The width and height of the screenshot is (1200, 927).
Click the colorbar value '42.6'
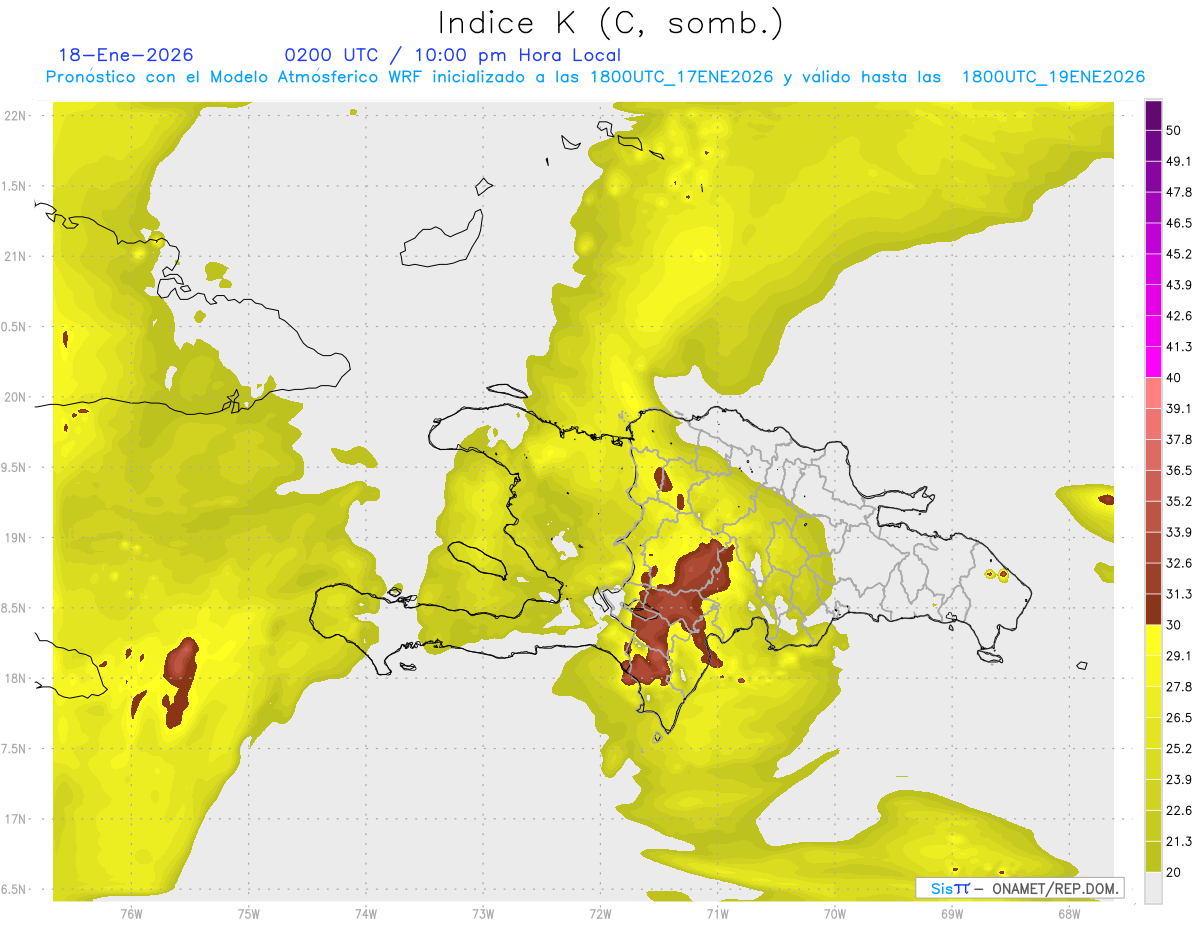[1179, 316]
